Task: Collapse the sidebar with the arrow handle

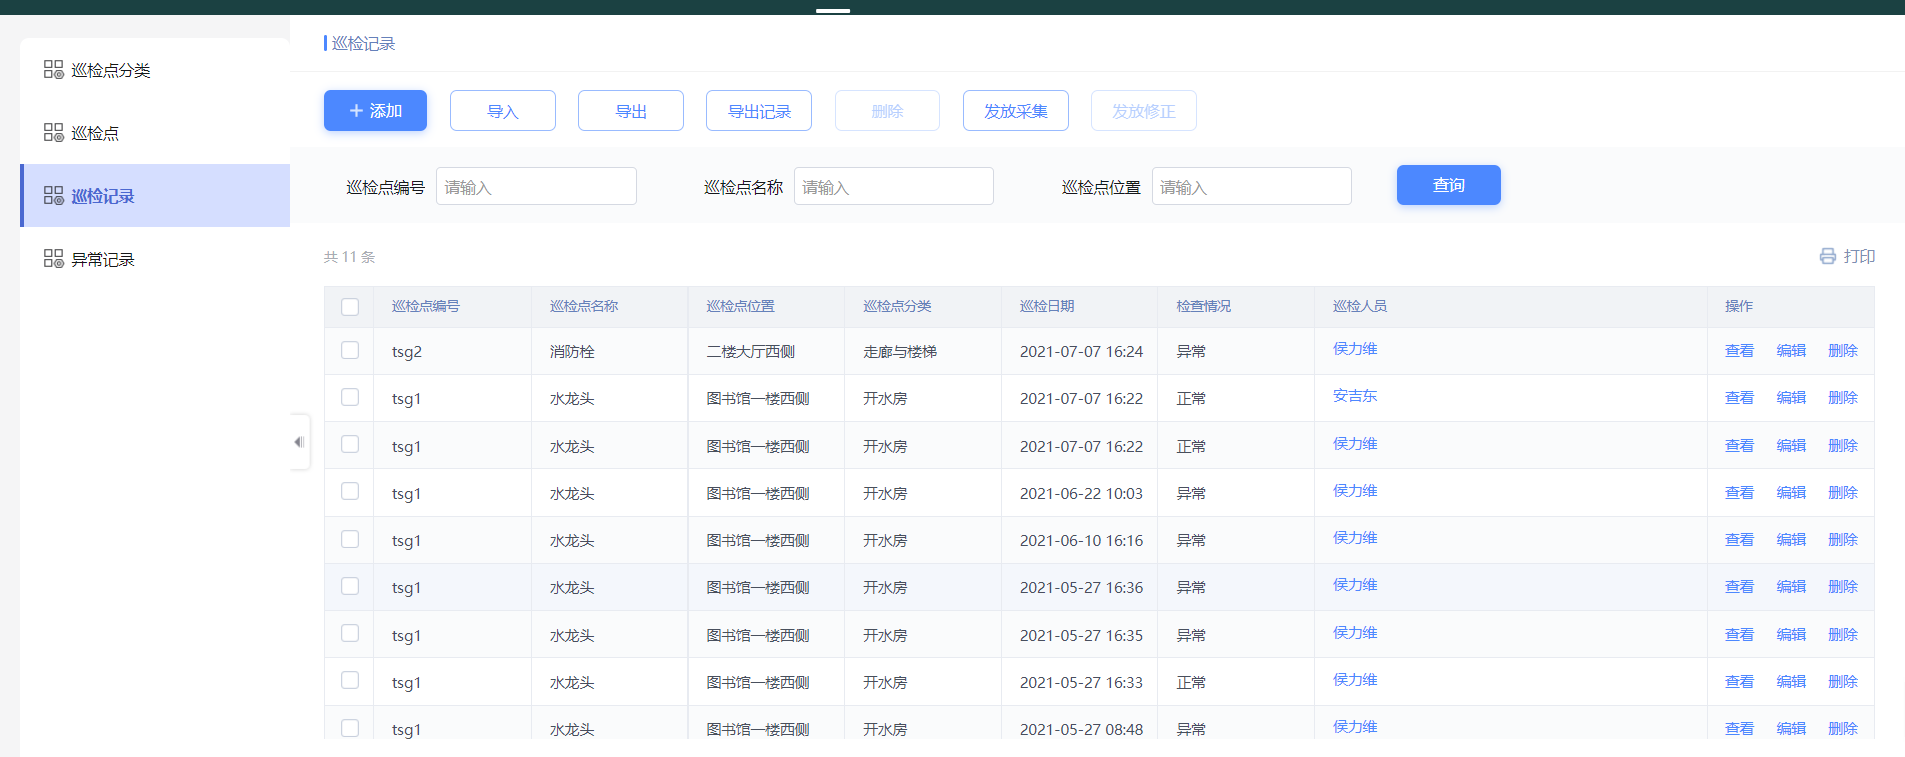Action: 298,442
